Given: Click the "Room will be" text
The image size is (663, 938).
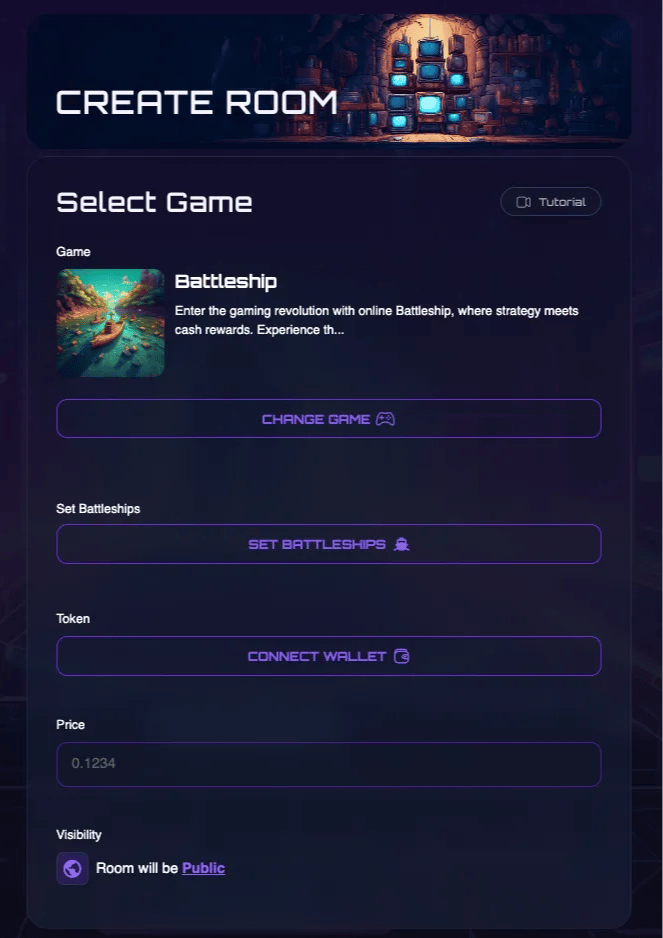Looking at the screenshot, I should (137, 868).
